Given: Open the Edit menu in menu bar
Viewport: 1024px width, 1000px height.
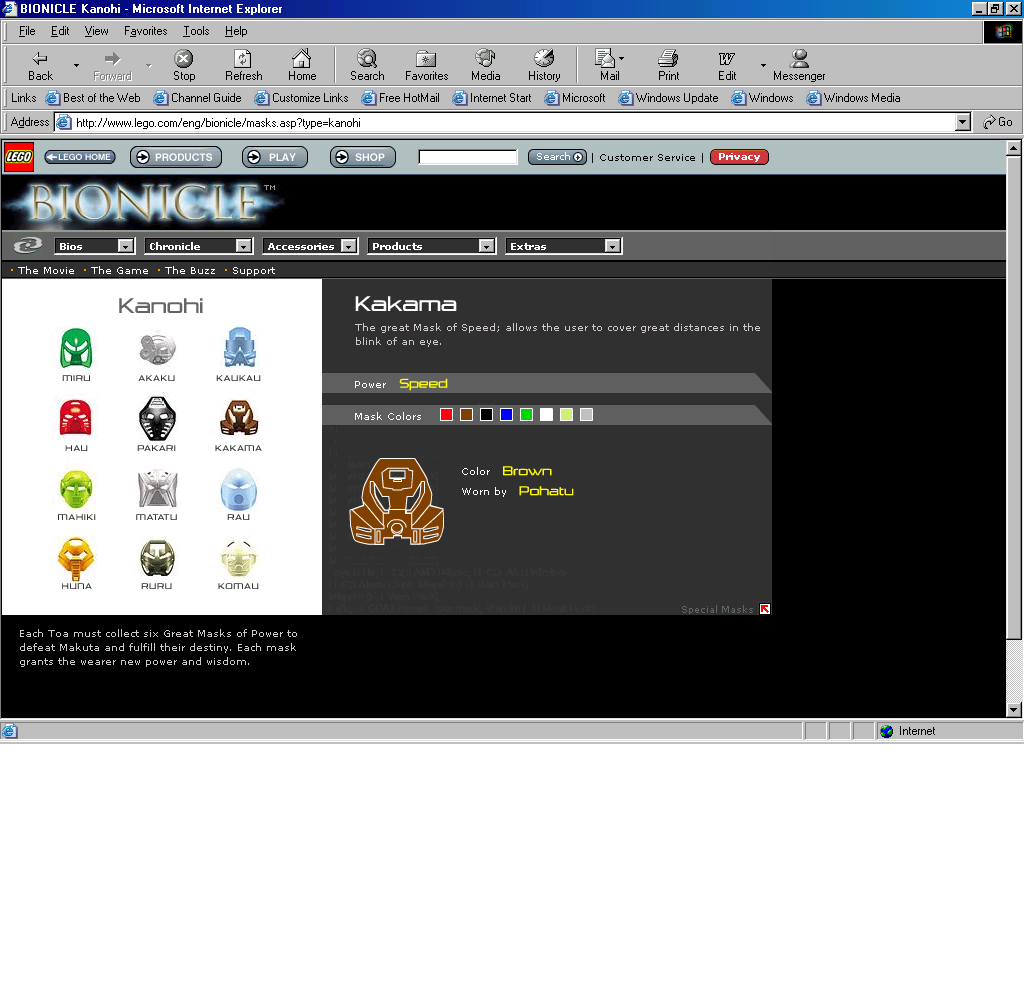Looking at the screenshot, I should click(60, 31).
